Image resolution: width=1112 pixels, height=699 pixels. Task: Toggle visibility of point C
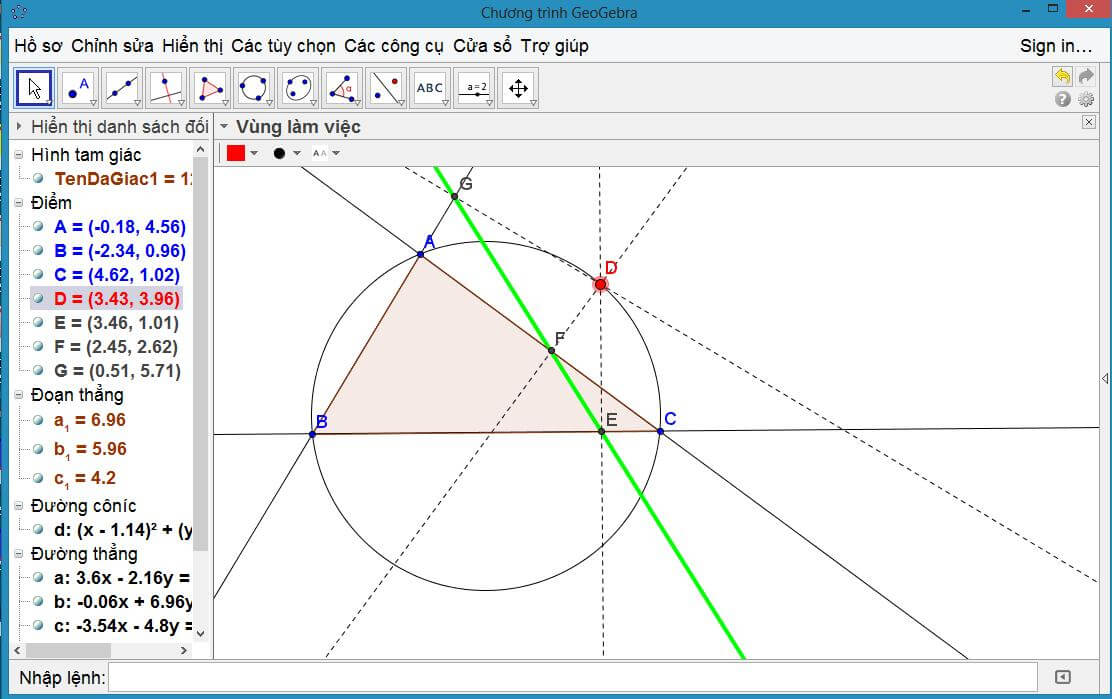(38, 274)
